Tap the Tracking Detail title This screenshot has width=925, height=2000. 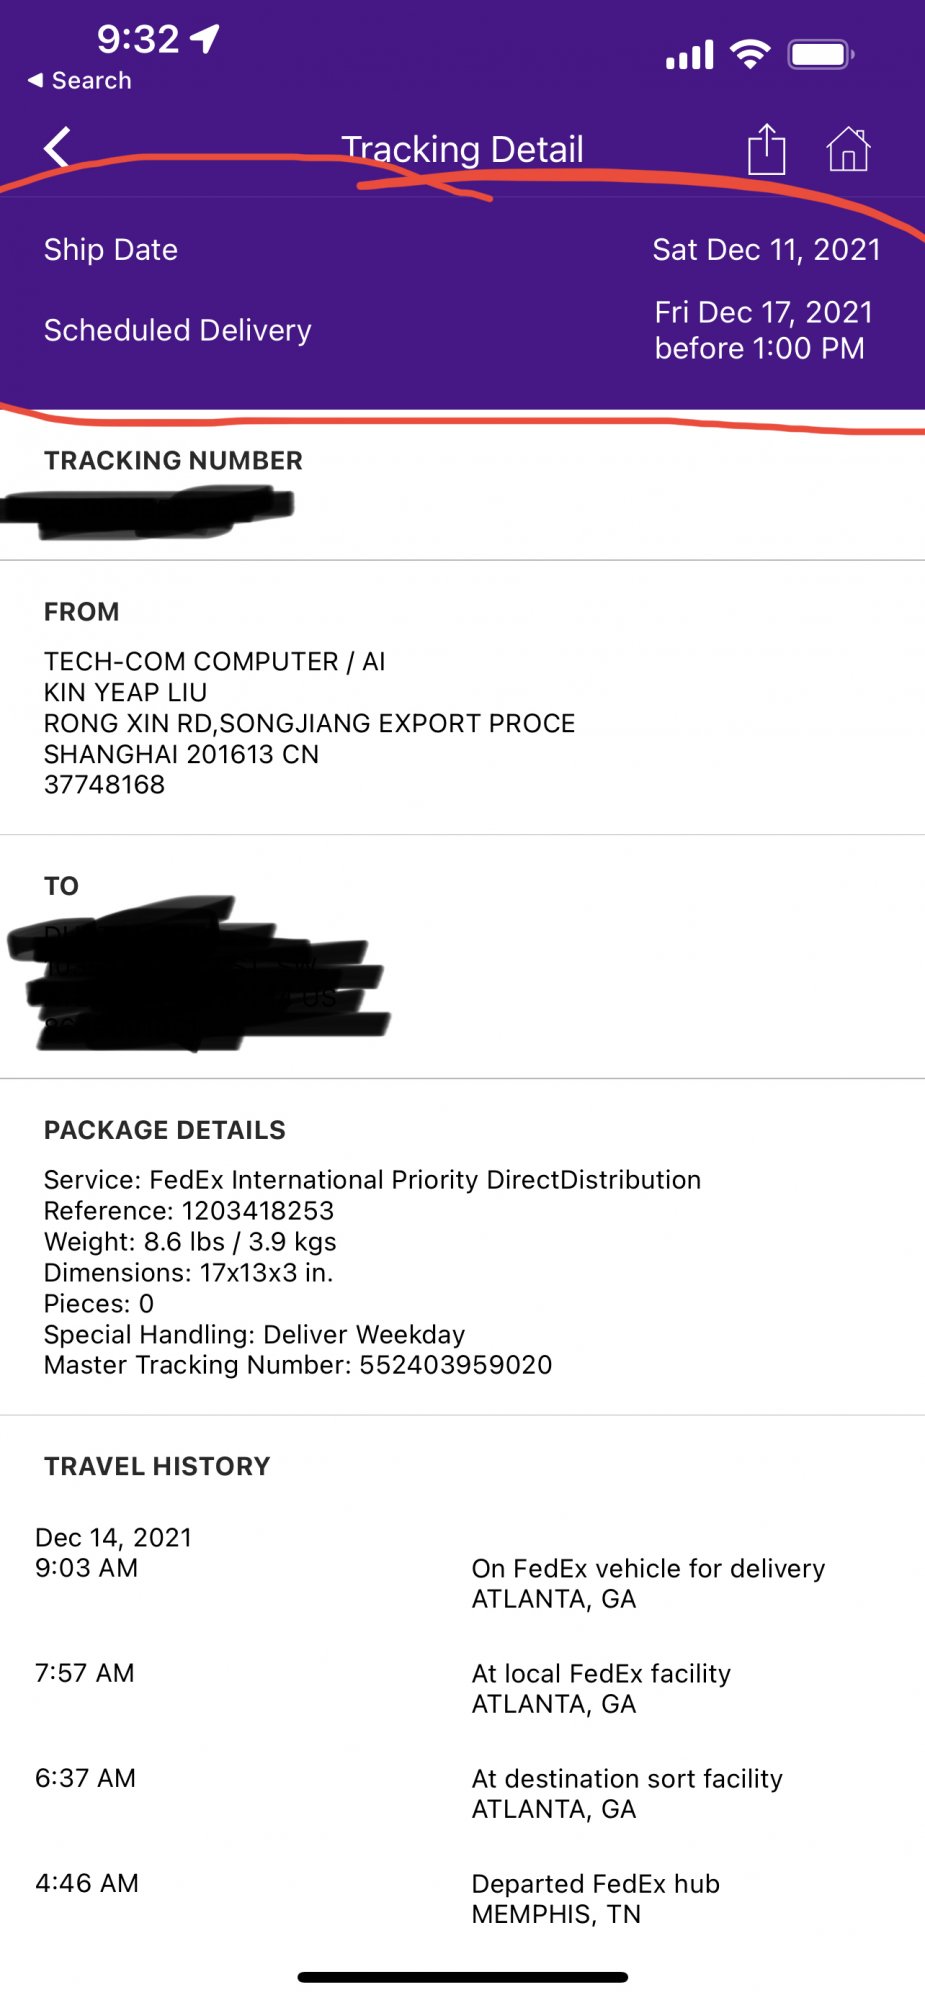(462, 150)
